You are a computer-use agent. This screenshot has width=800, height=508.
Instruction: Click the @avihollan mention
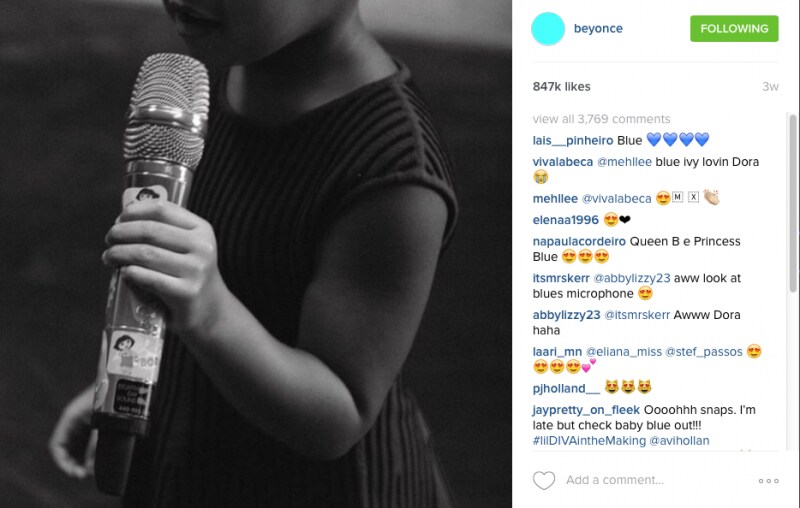(680, 440)
